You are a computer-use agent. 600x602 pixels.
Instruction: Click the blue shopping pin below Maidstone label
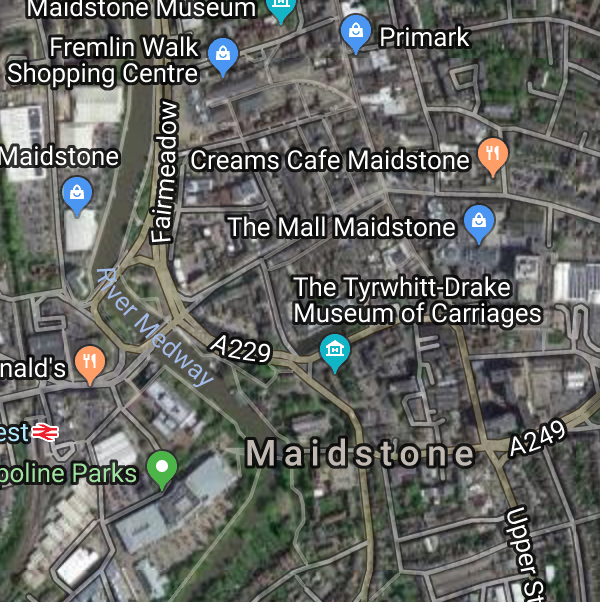point(77,196)
